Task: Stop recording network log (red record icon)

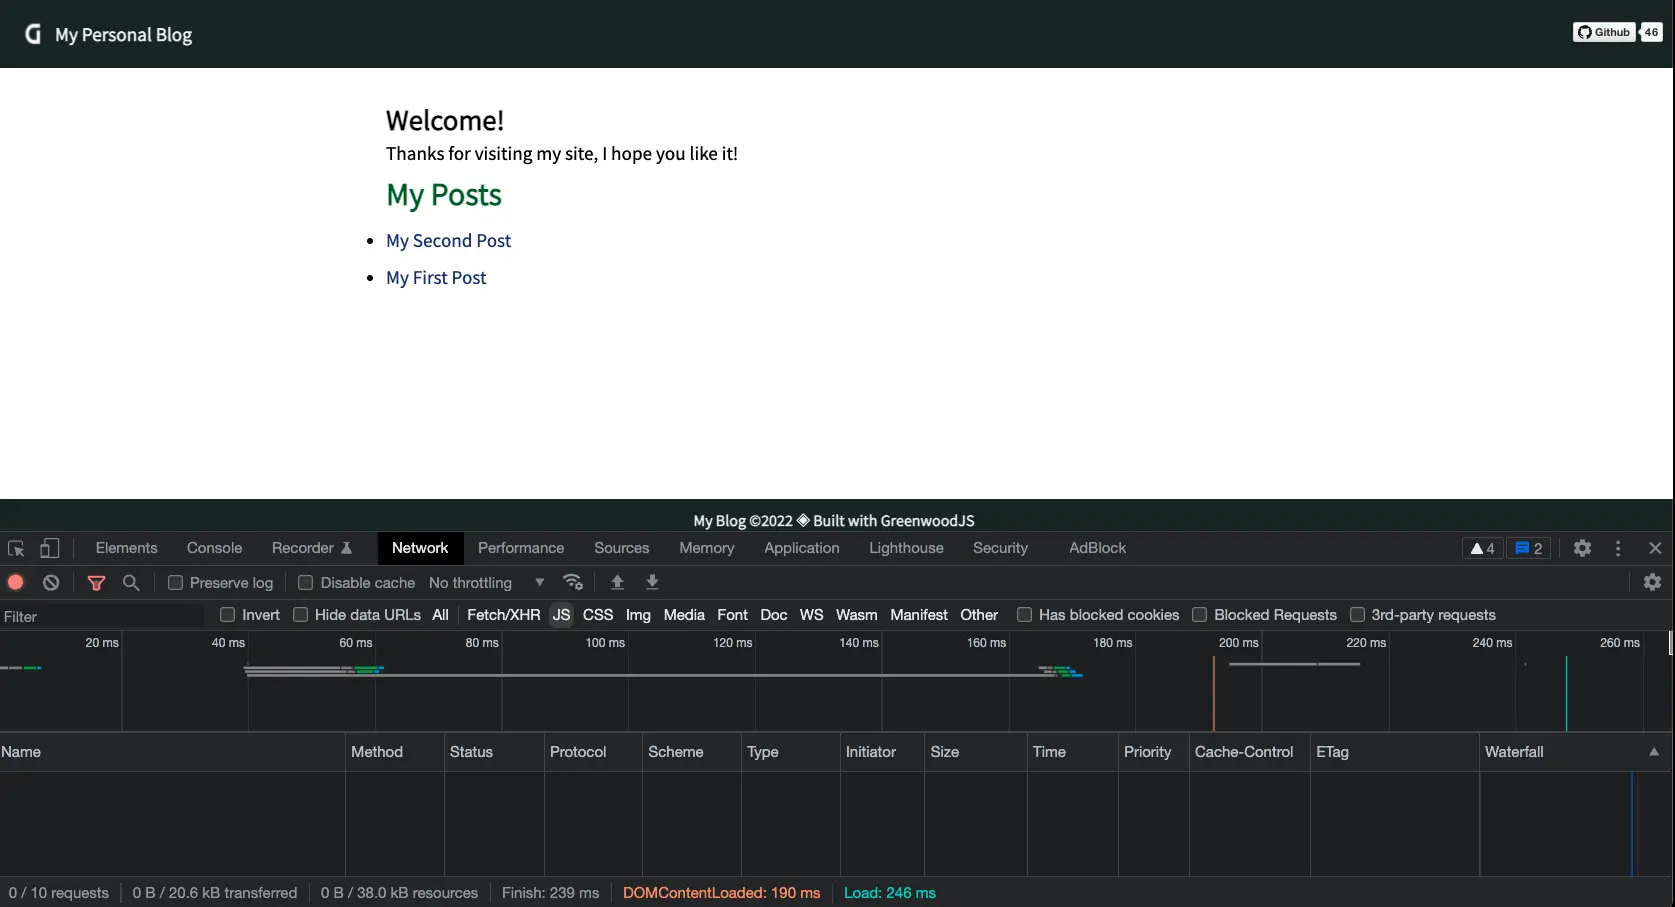Action: pos(16,582)
